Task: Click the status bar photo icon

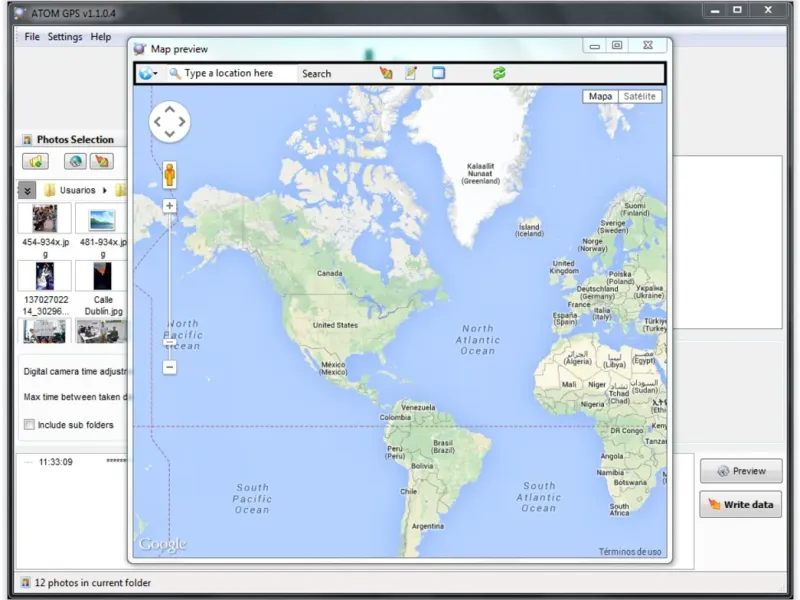Action: click(x=25, y=582)
